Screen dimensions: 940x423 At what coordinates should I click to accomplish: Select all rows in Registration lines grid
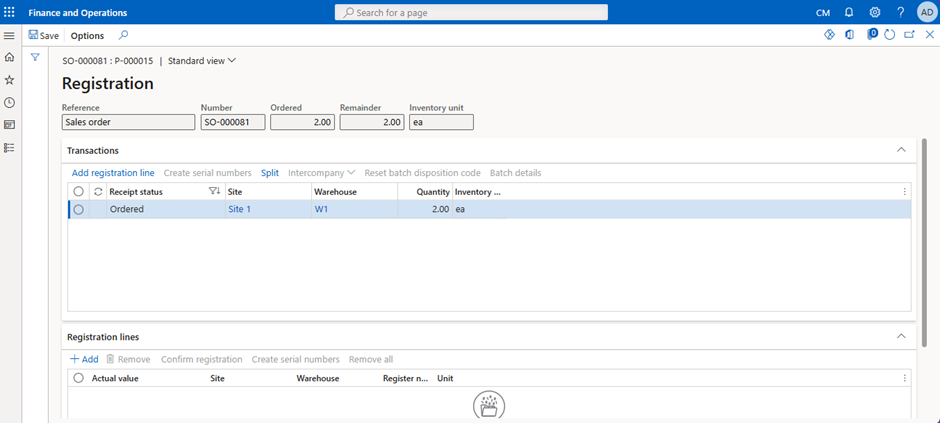78,378
